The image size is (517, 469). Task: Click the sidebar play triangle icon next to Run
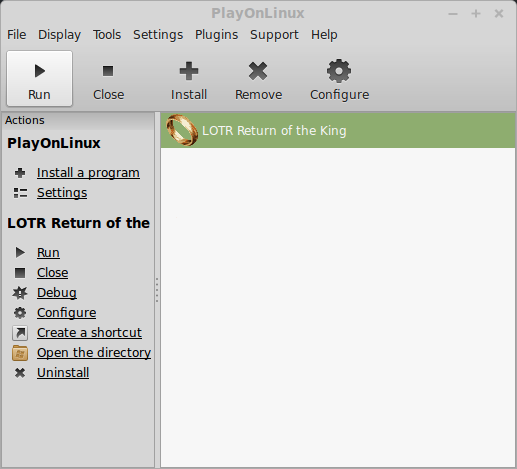click(20, 253)
